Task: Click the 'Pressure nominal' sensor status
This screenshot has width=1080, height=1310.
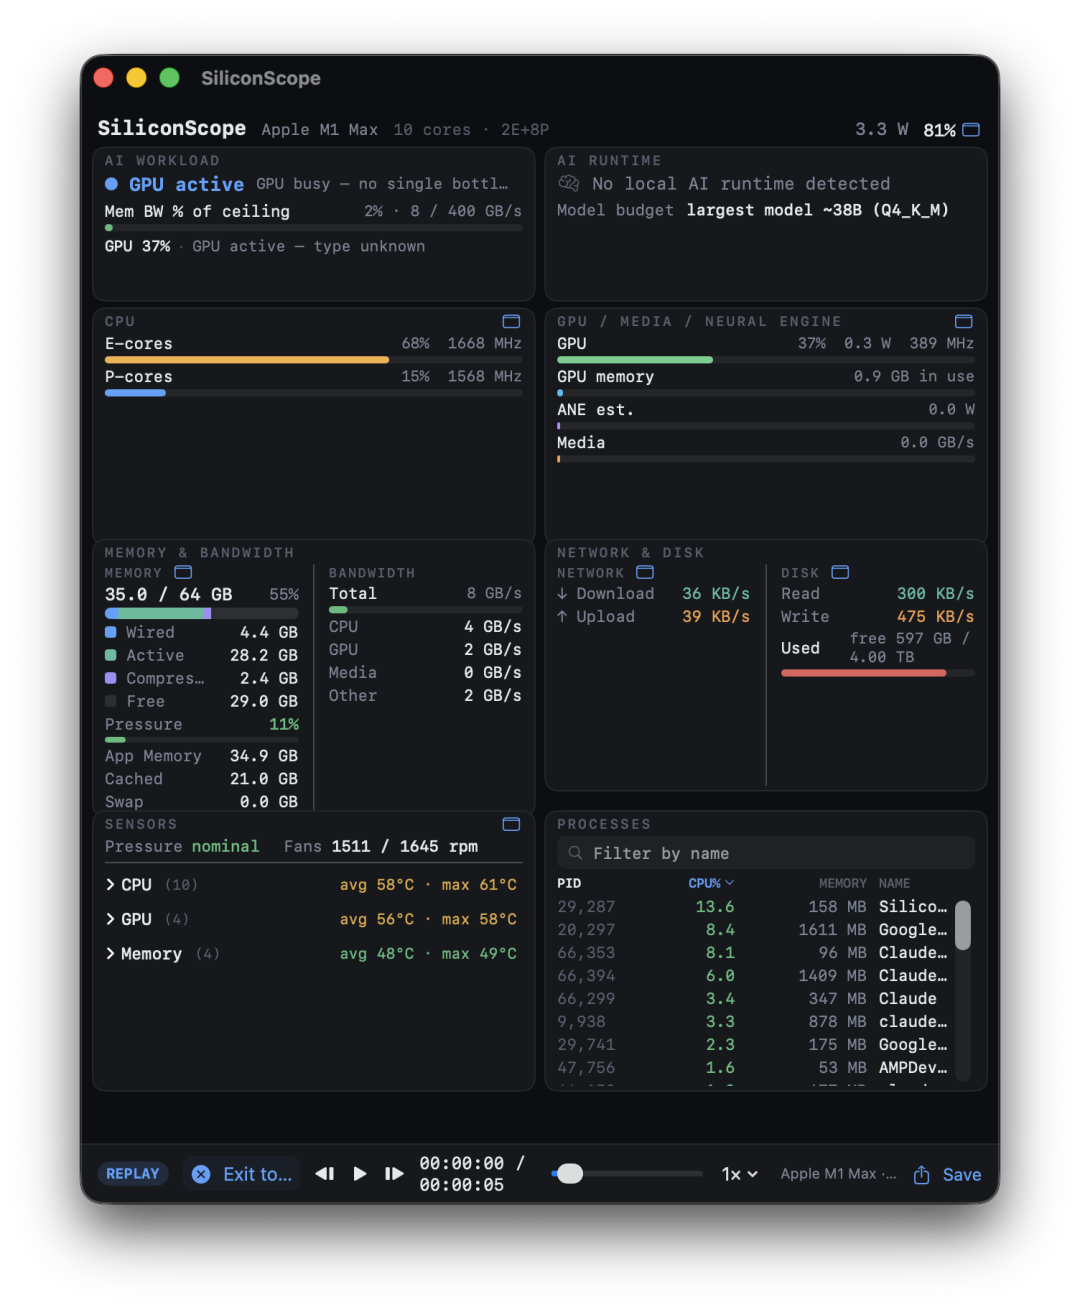Action: (x=182, y=847)
